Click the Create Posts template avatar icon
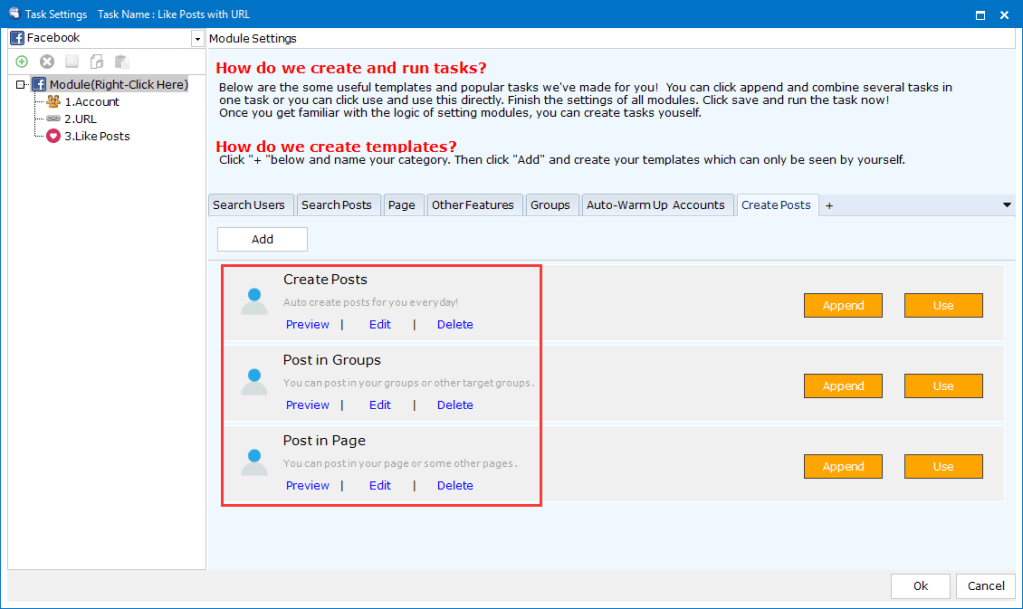This screenshot has width=1023, height=609. pyautogui.click(x=254, y=301)
